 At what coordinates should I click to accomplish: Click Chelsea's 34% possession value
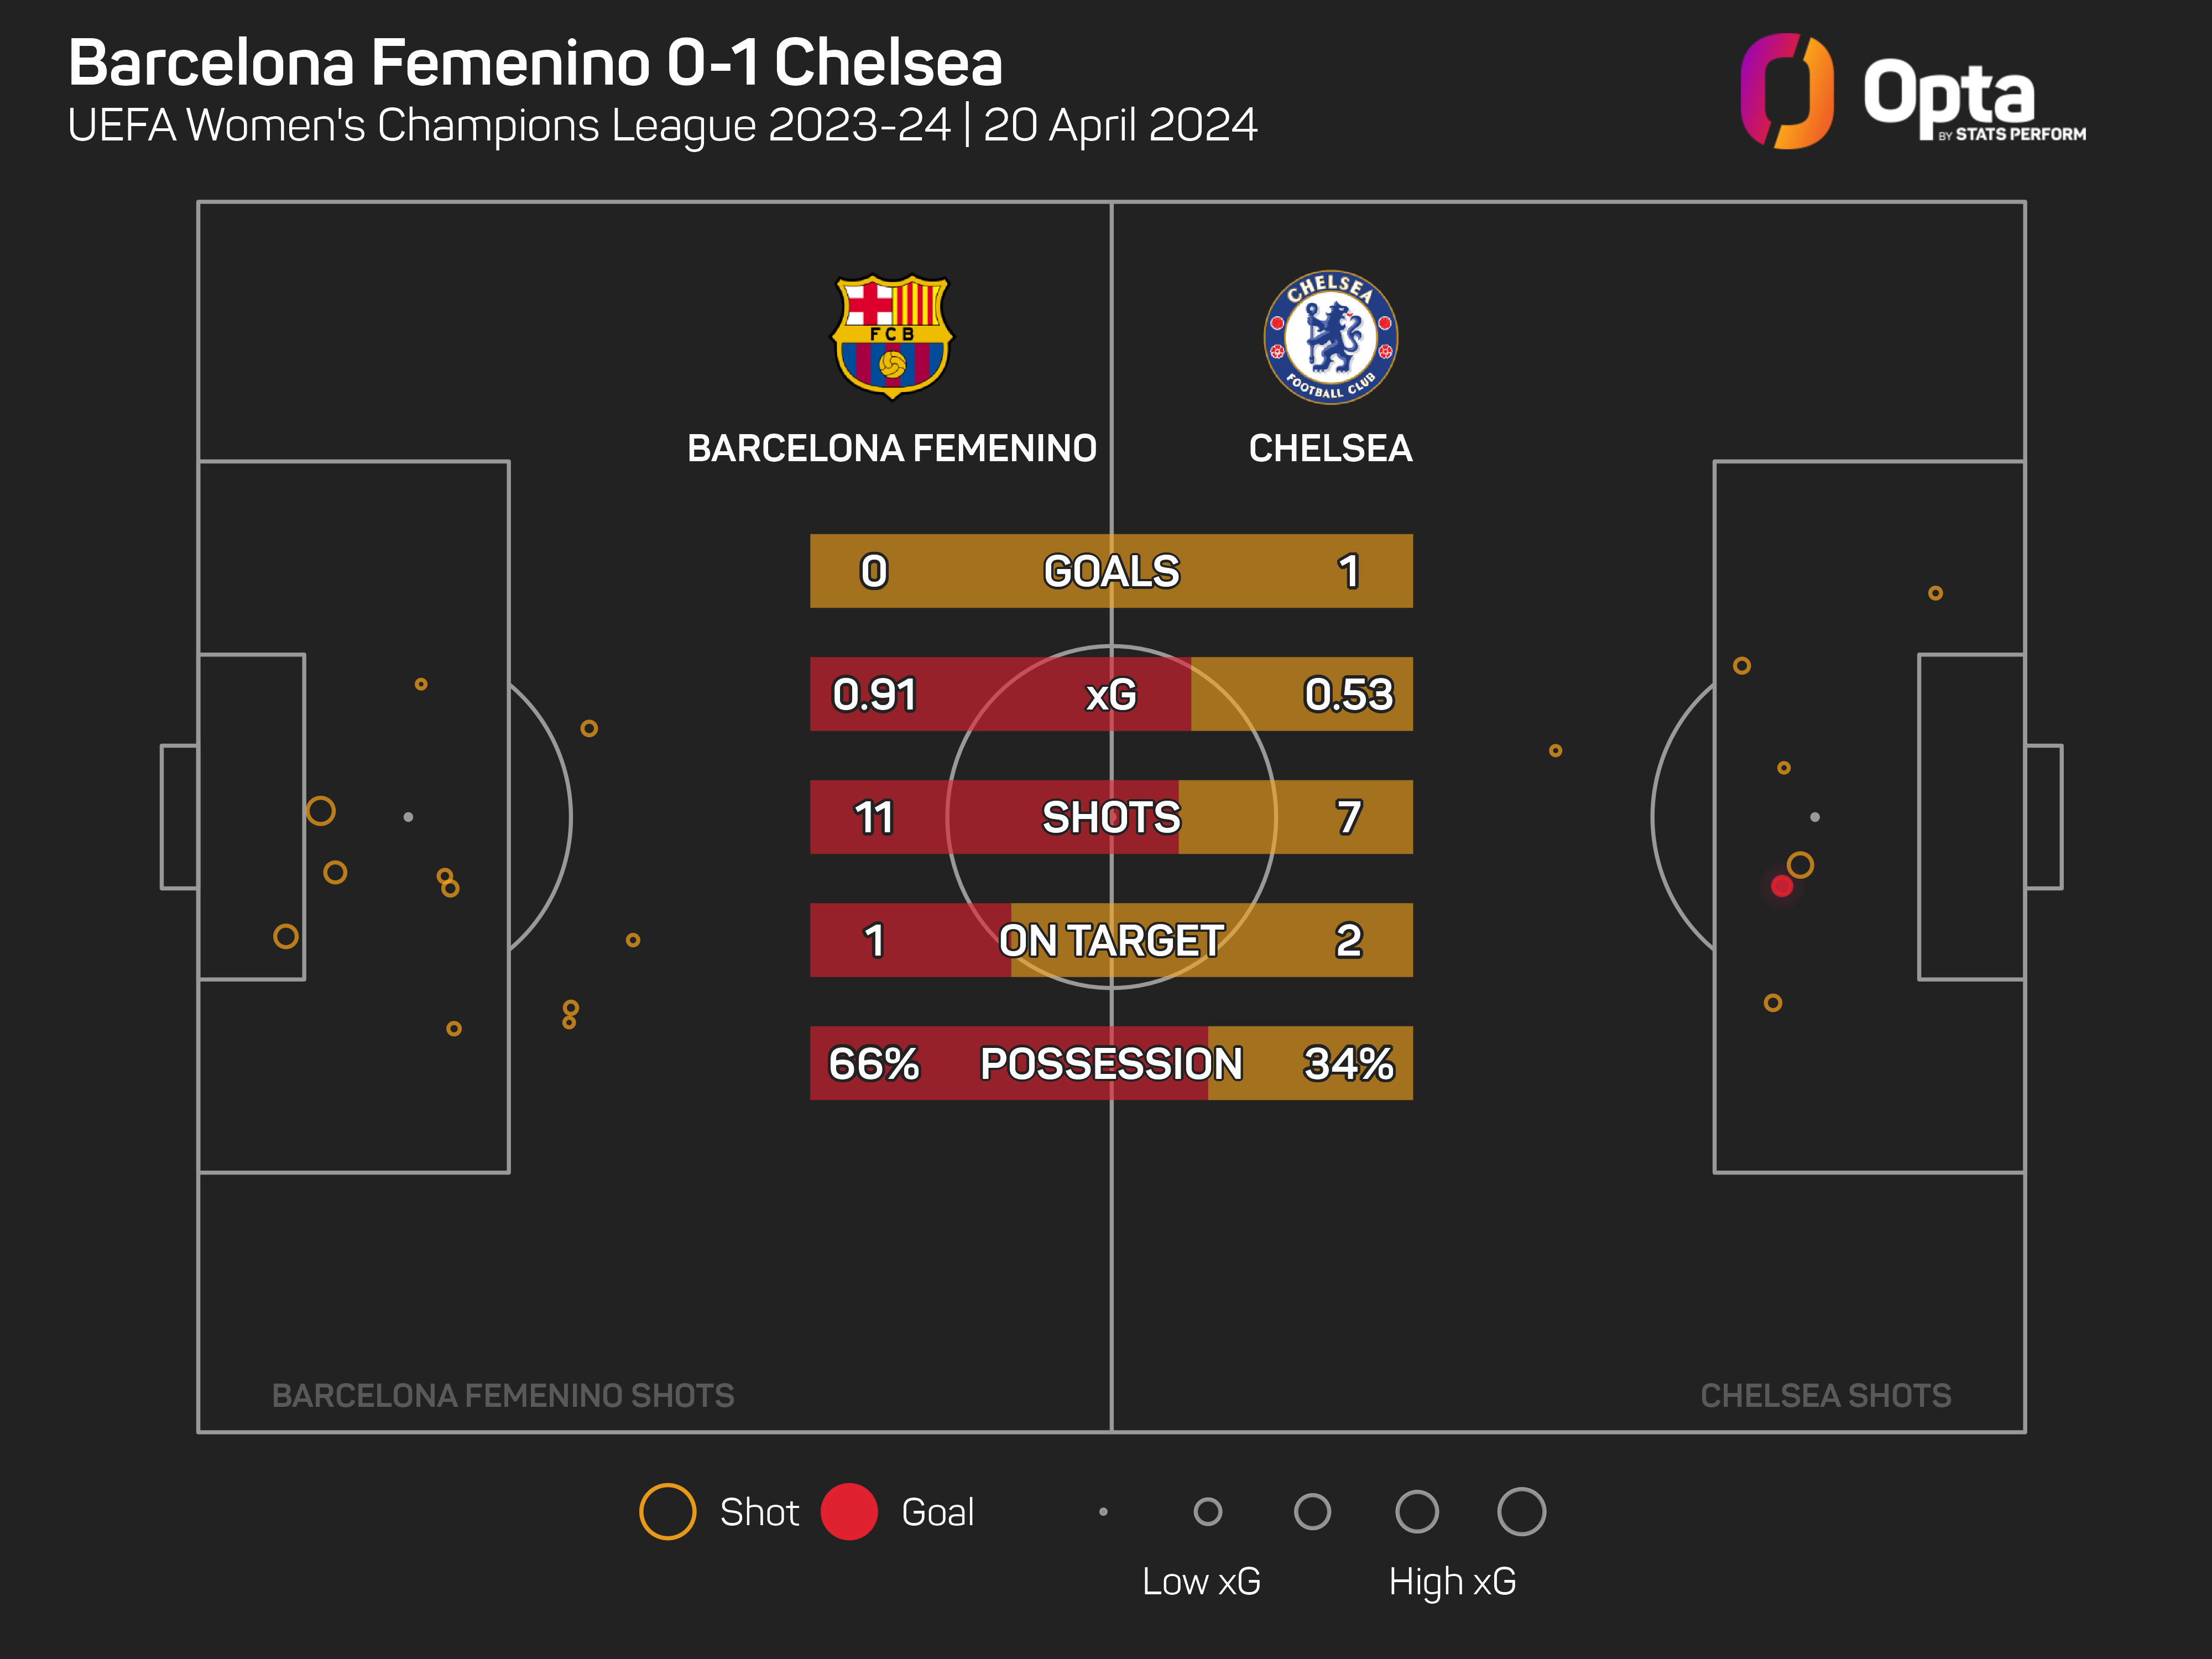pyautogui.click(x=1348, y=1063)
